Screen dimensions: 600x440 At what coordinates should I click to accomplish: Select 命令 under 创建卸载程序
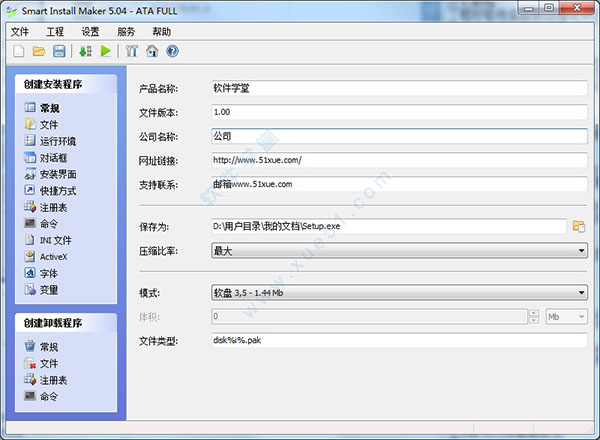(49, 396)
